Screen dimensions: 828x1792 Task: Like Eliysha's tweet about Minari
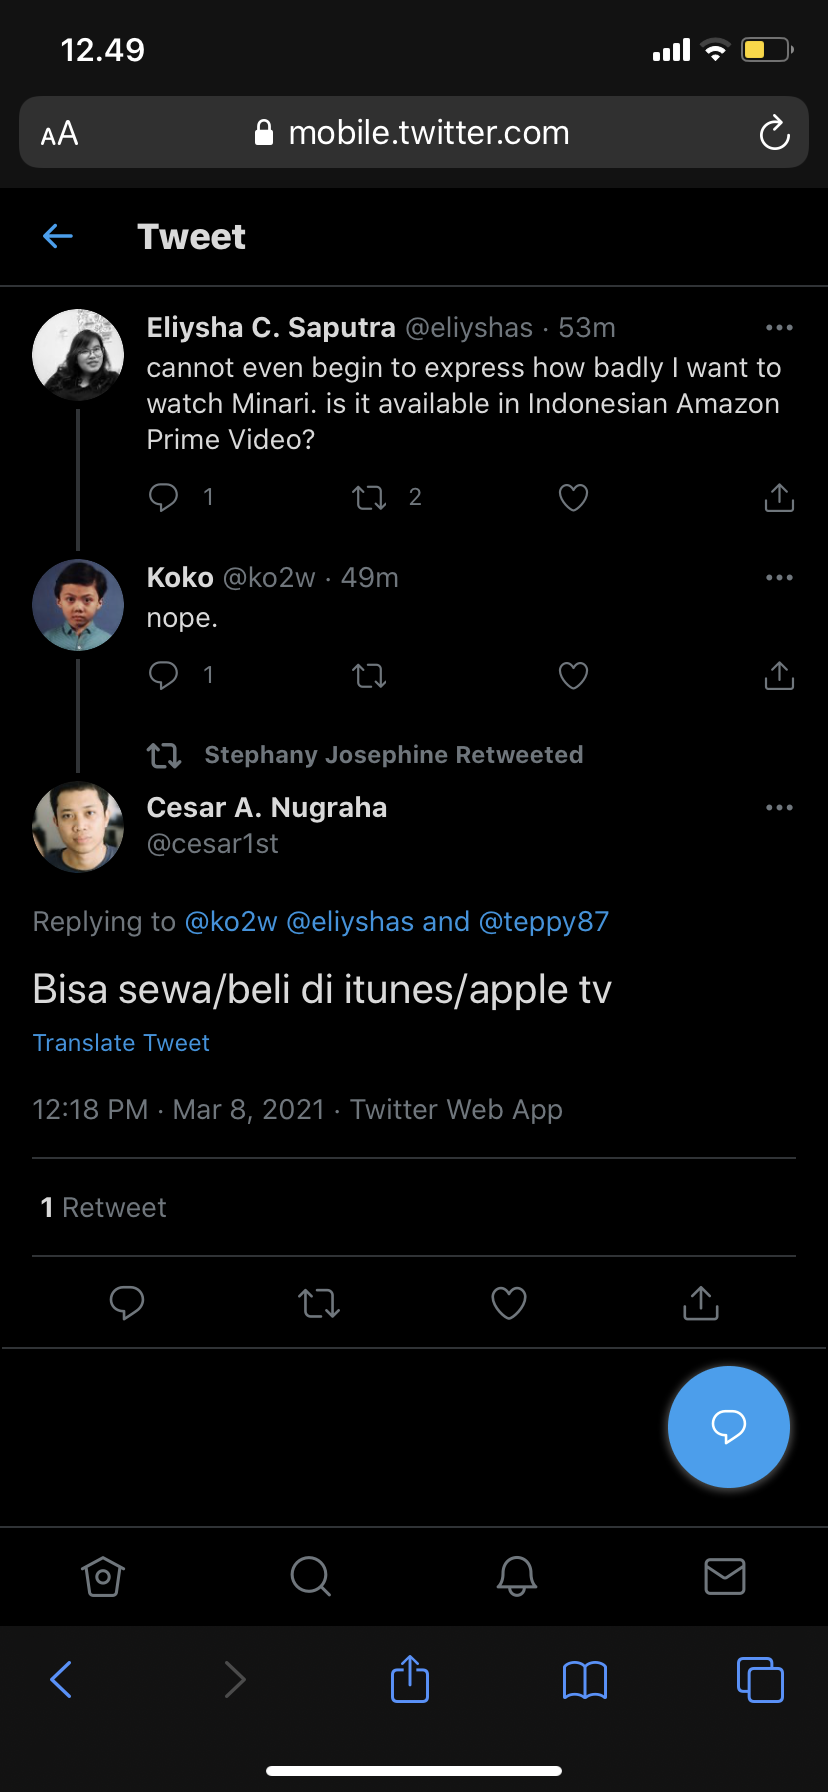click(573, 498)
